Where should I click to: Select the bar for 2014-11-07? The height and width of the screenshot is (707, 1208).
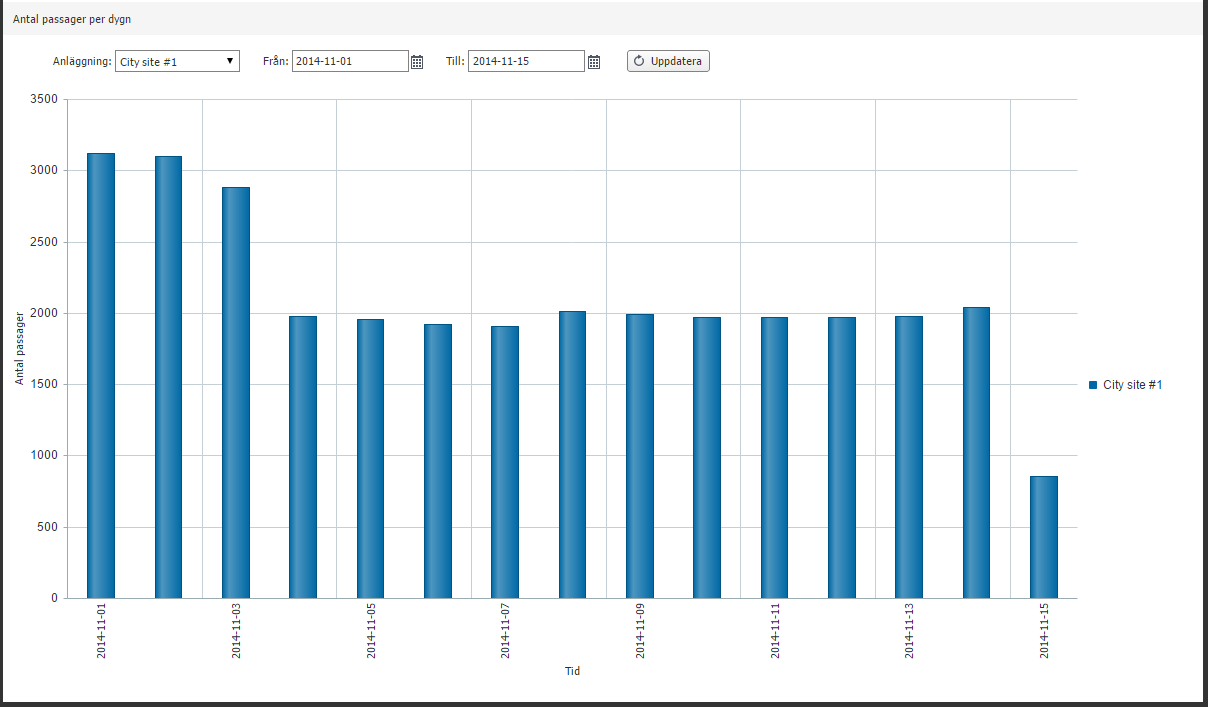click(505, 462)
